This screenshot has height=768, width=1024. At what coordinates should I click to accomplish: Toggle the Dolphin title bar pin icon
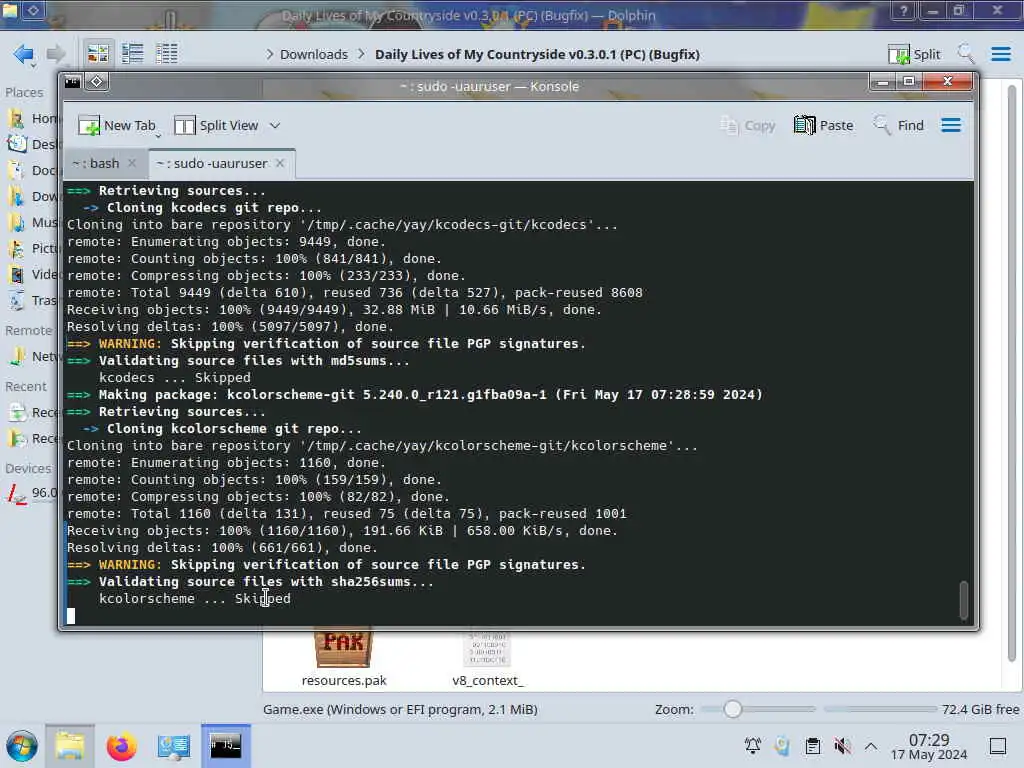point(33,10)
